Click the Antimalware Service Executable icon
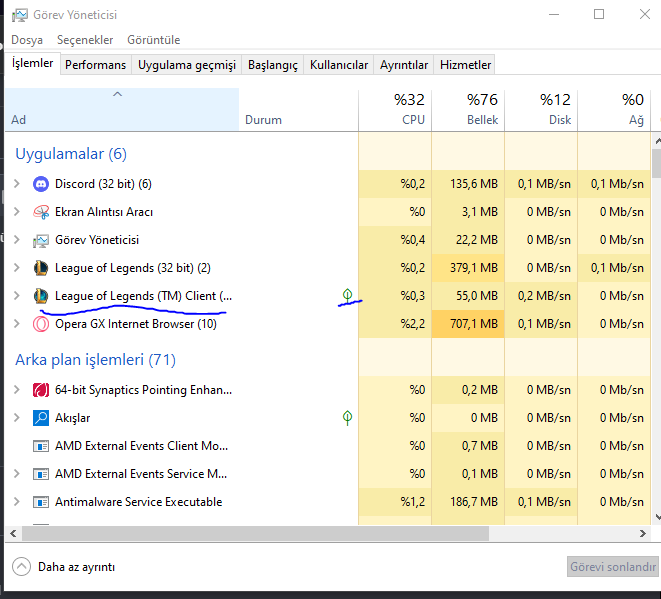Screen dimensions: 661x599 click(x=41, y=502)
